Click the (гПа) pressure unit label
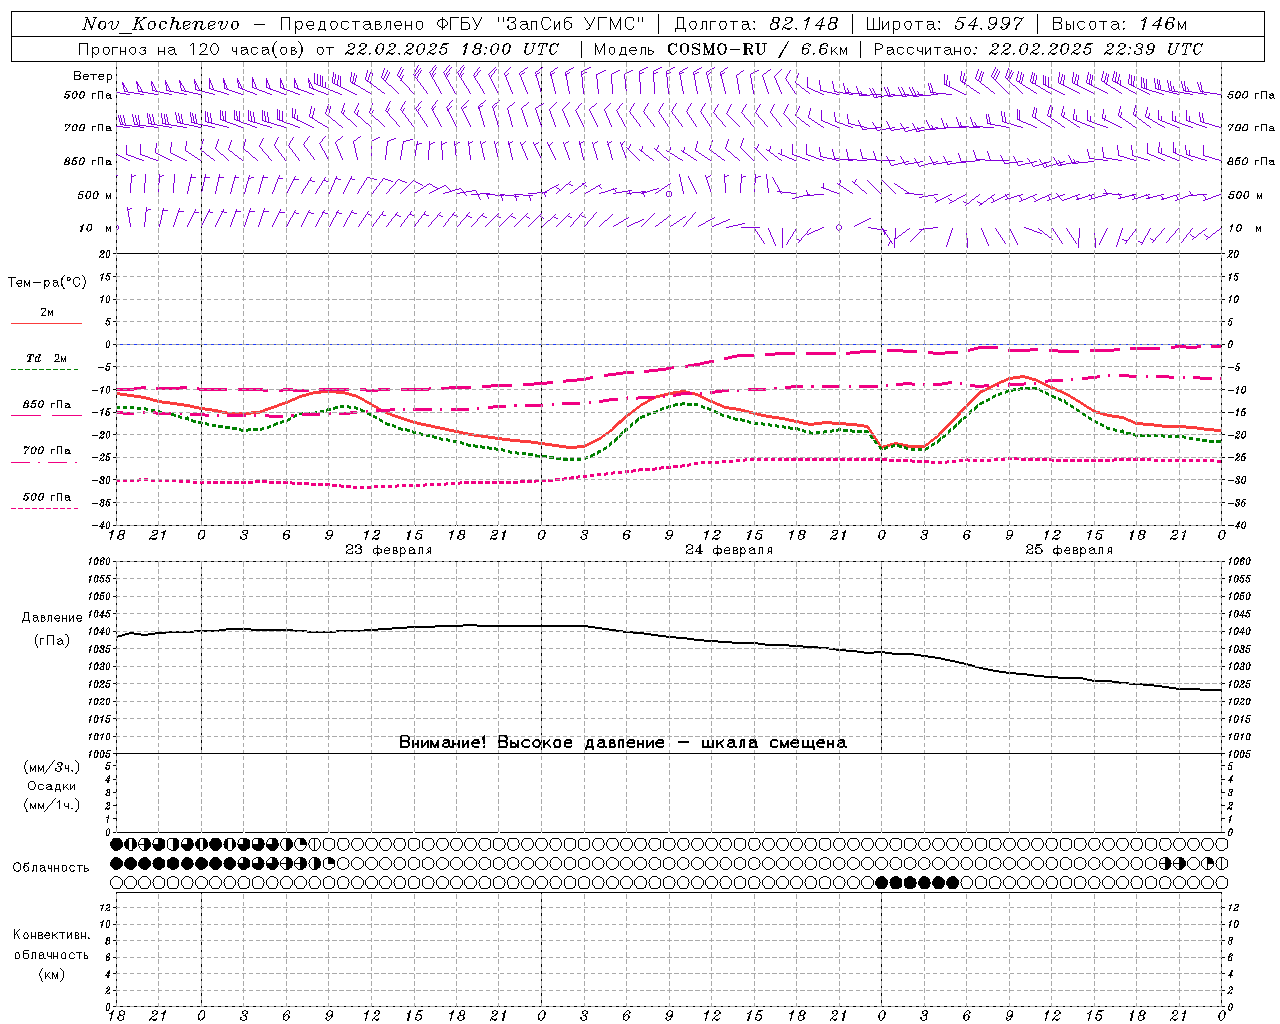Screen dimensions: 1280x1024 point(52,640)
